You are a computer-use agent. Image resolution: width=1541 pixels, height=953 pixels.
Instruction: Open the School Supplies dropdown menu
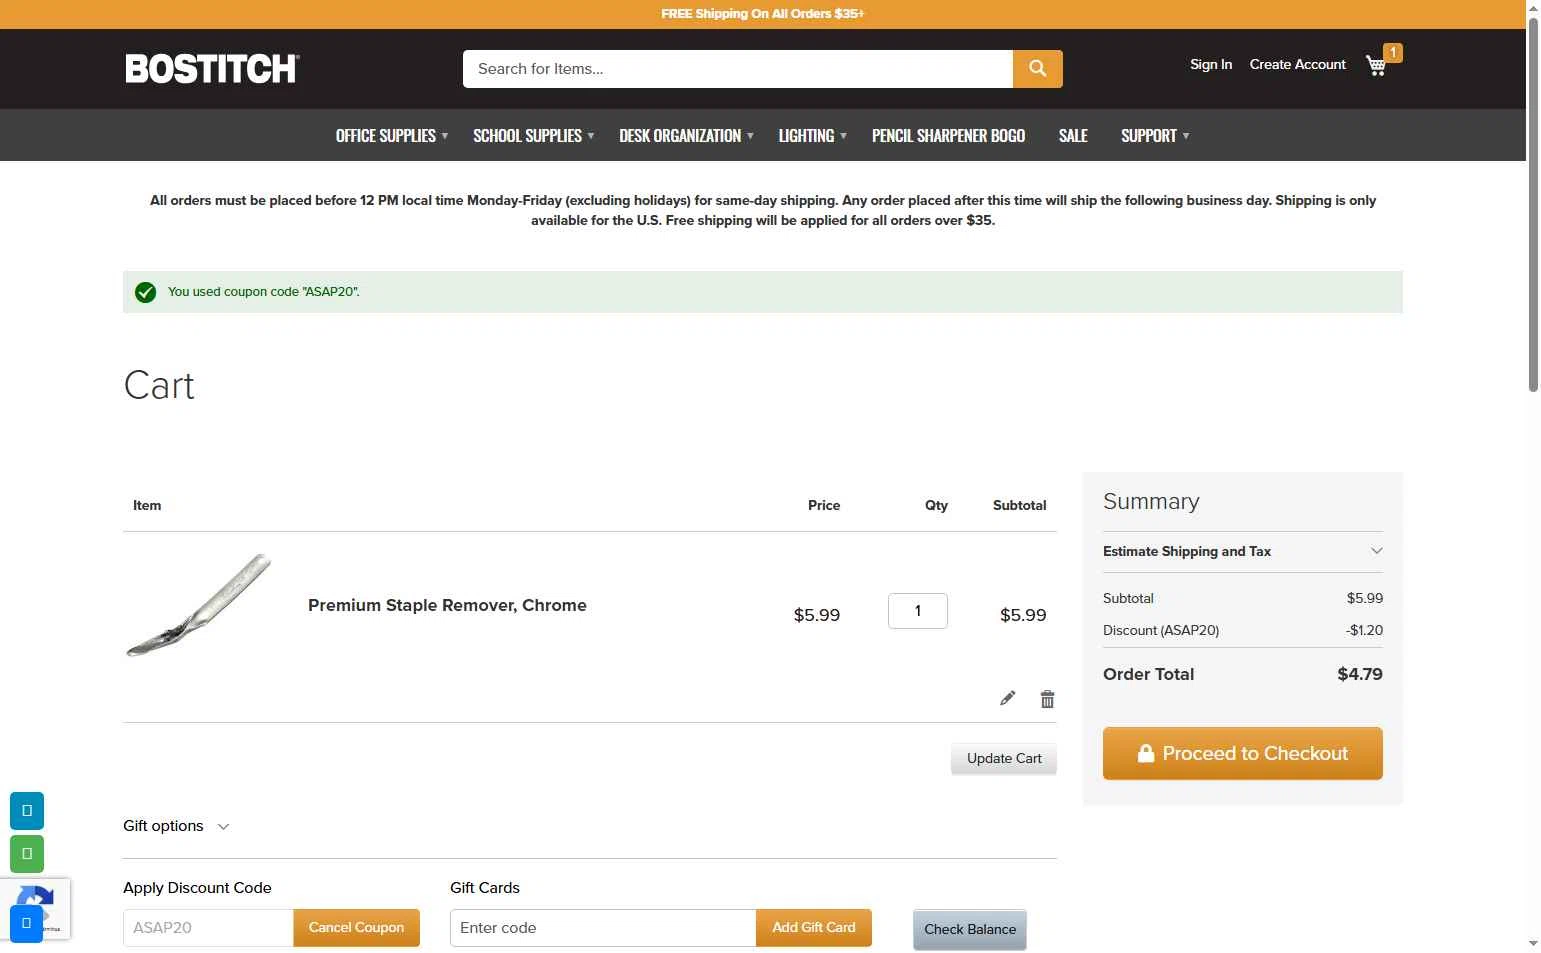[x=533, y=135]
